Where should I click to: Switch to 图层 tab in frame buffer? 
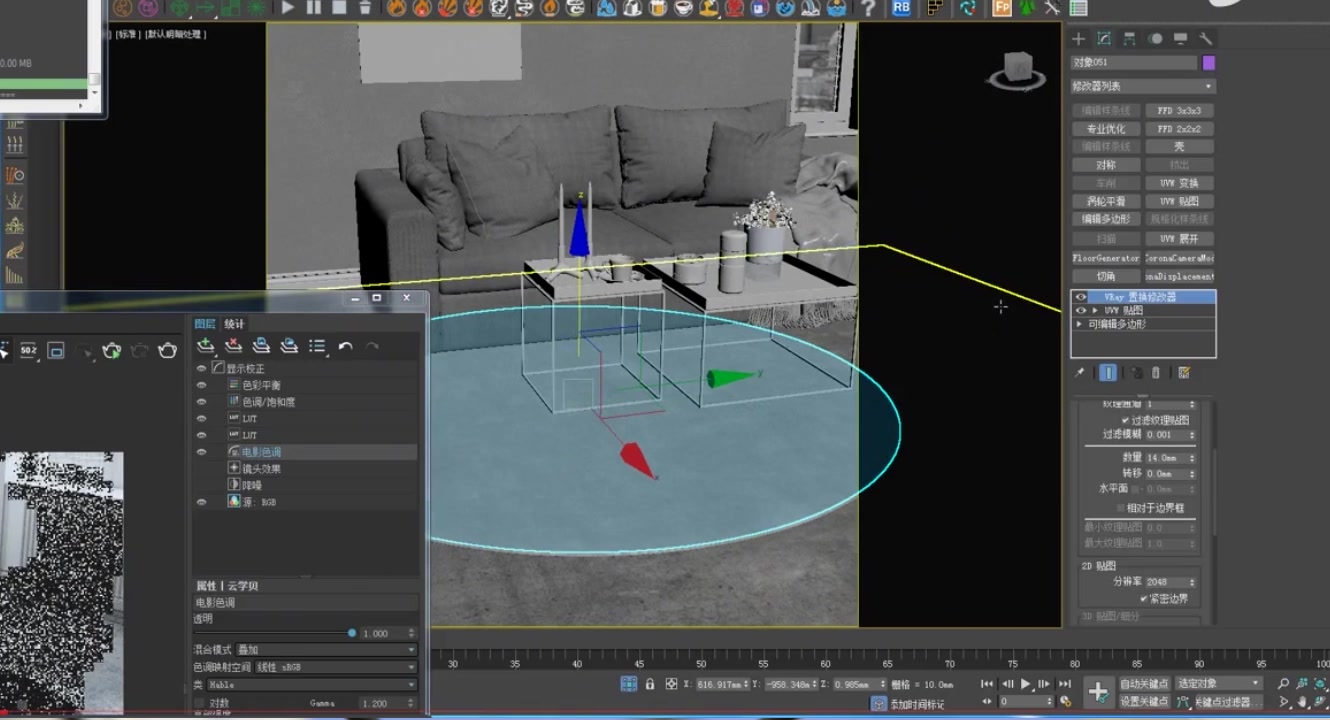(205, 324)
